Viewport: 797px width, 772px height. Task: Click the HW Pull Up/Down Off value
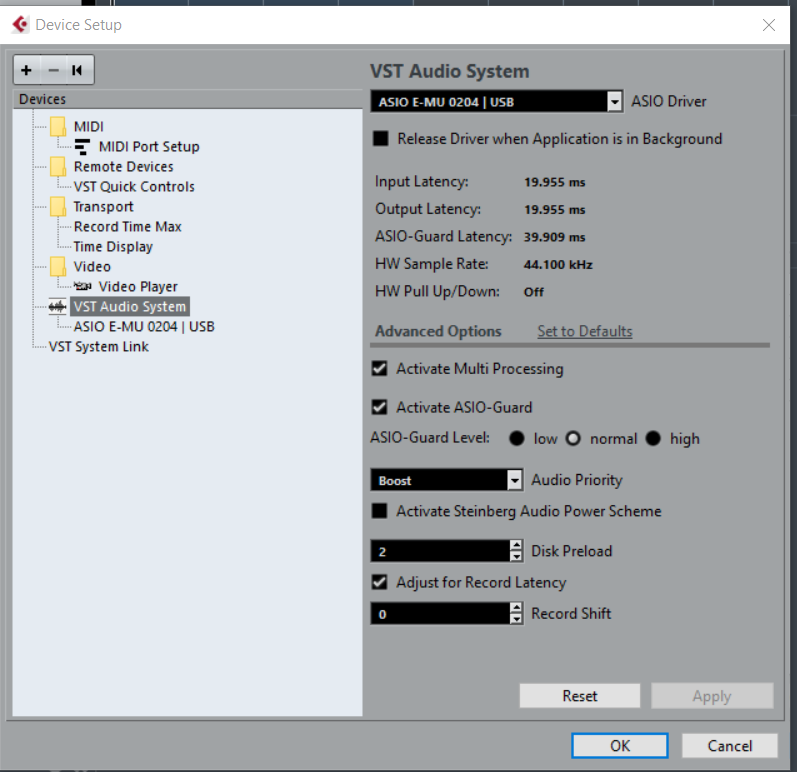(534, 292)
